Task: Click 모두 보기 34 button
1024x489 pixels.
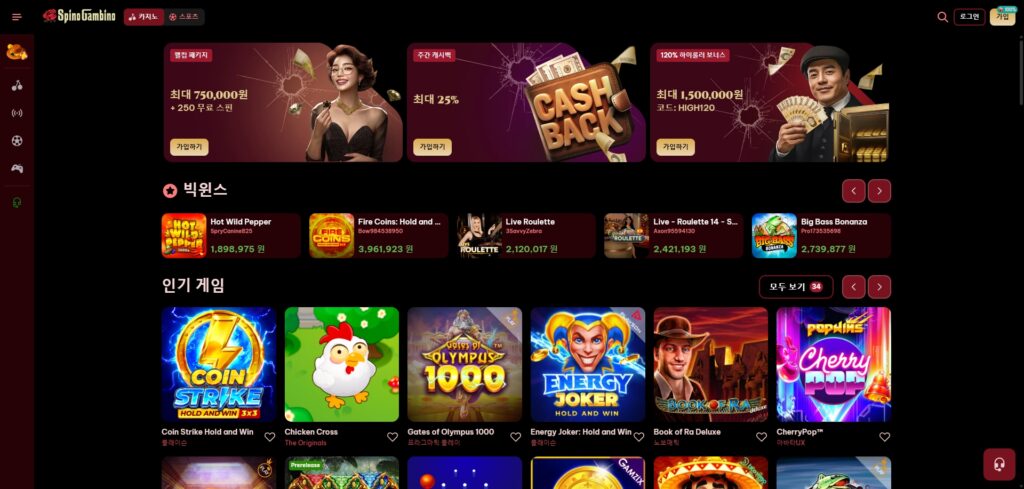Action: click(x=795, y=287)
